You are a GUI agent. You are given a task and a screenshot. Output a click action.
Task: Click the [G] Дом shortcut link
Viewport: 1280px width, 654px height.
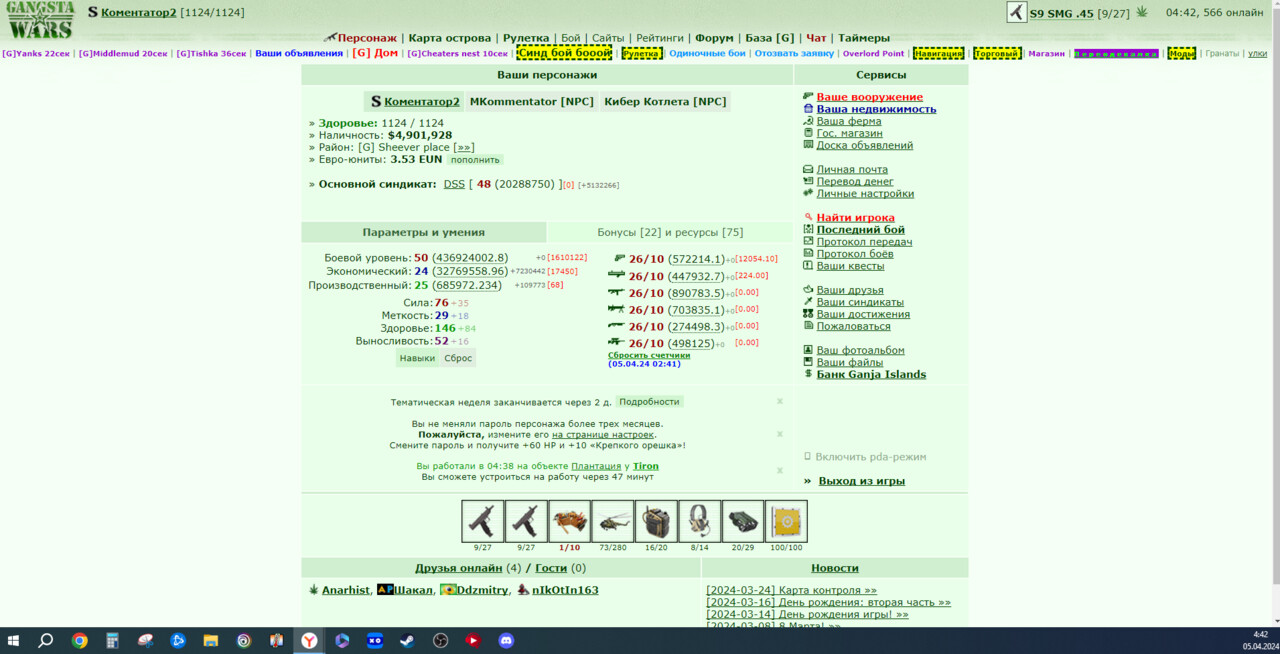375,53
